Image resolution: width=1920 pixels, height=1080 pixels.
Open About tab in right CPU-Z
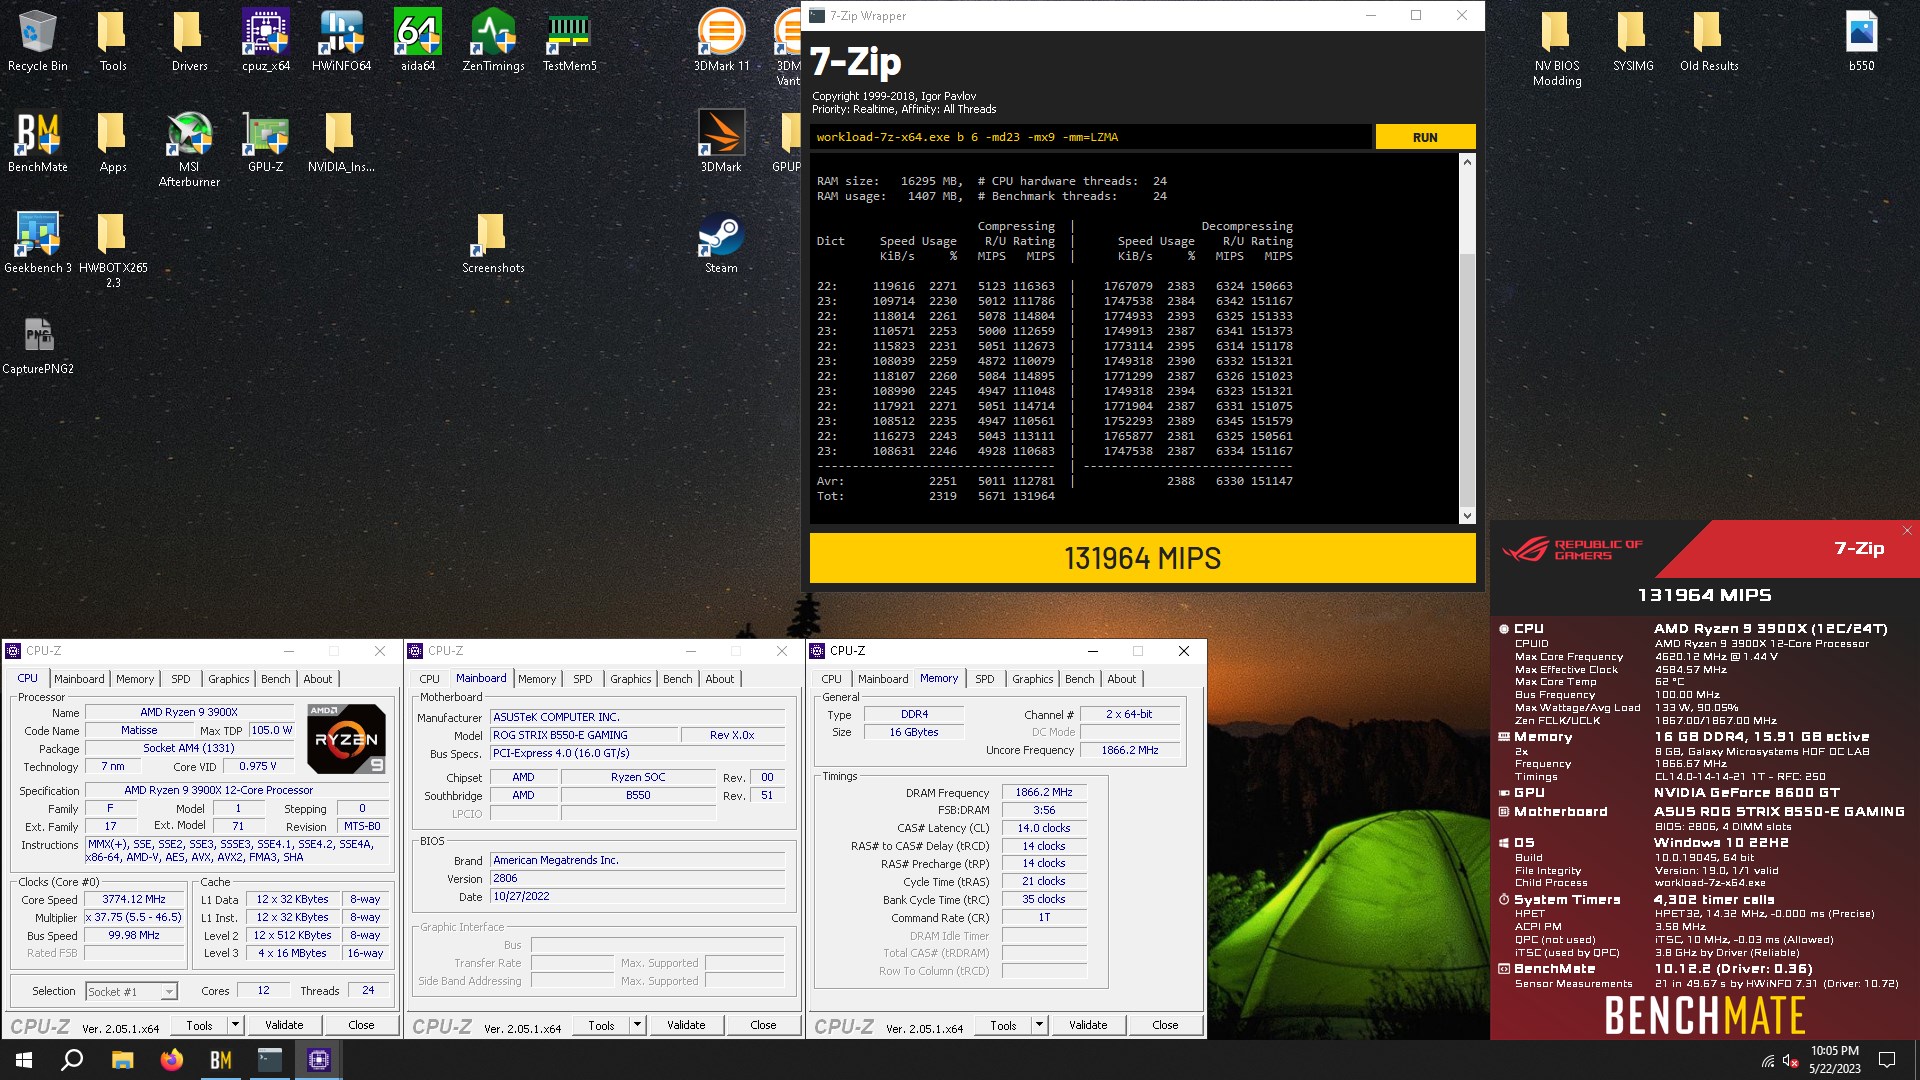[1121, 679]
